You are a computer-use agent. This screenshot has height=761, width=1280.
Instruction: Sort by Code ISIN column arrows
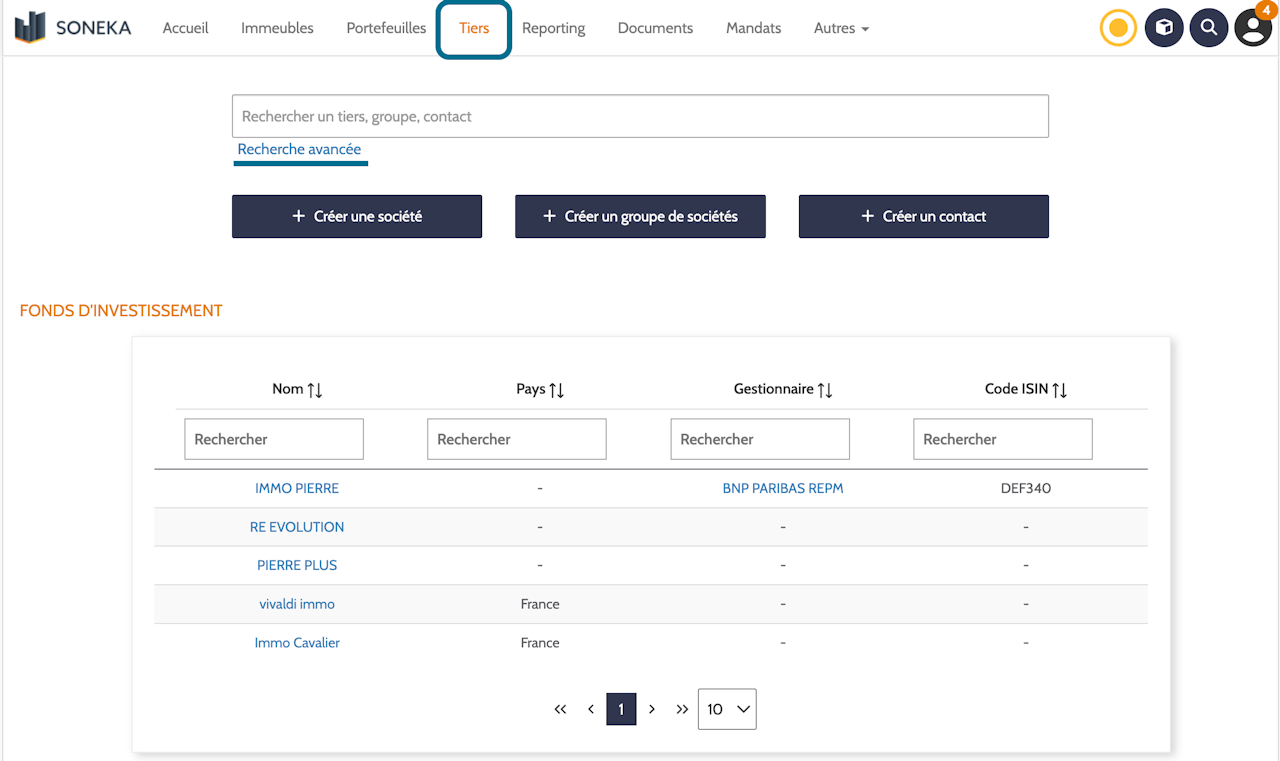pos(1060,390)
